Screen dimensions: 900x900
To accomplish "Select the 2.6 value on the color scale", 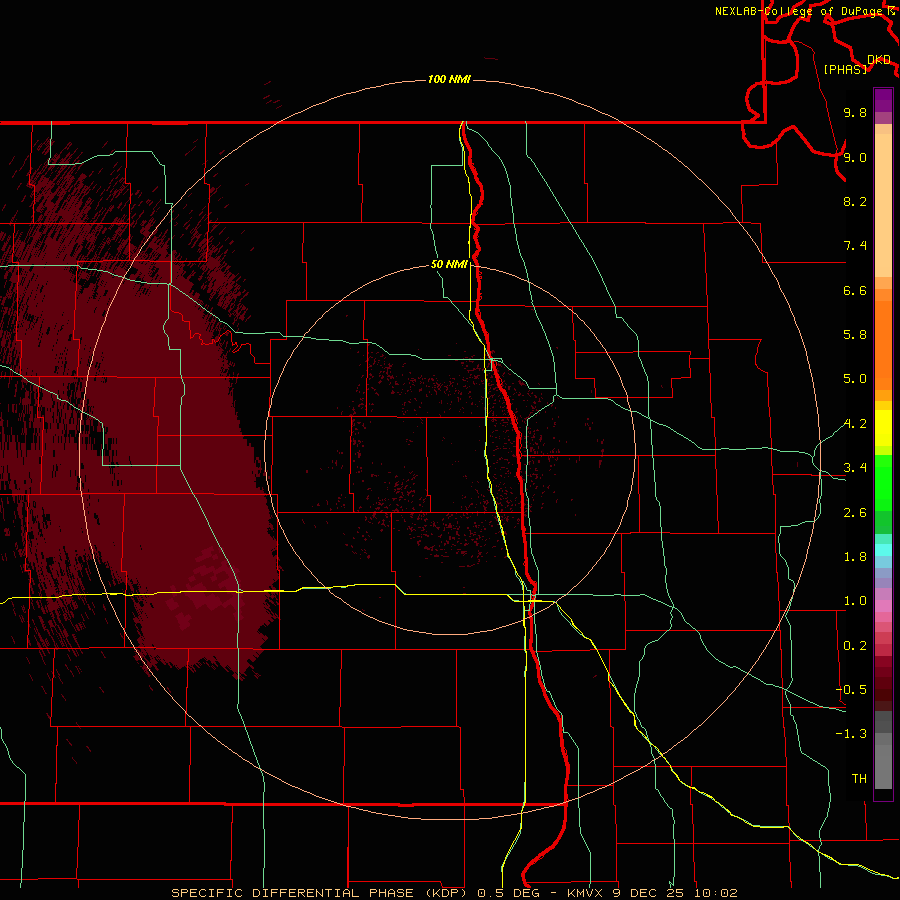I will coord(855,513).
